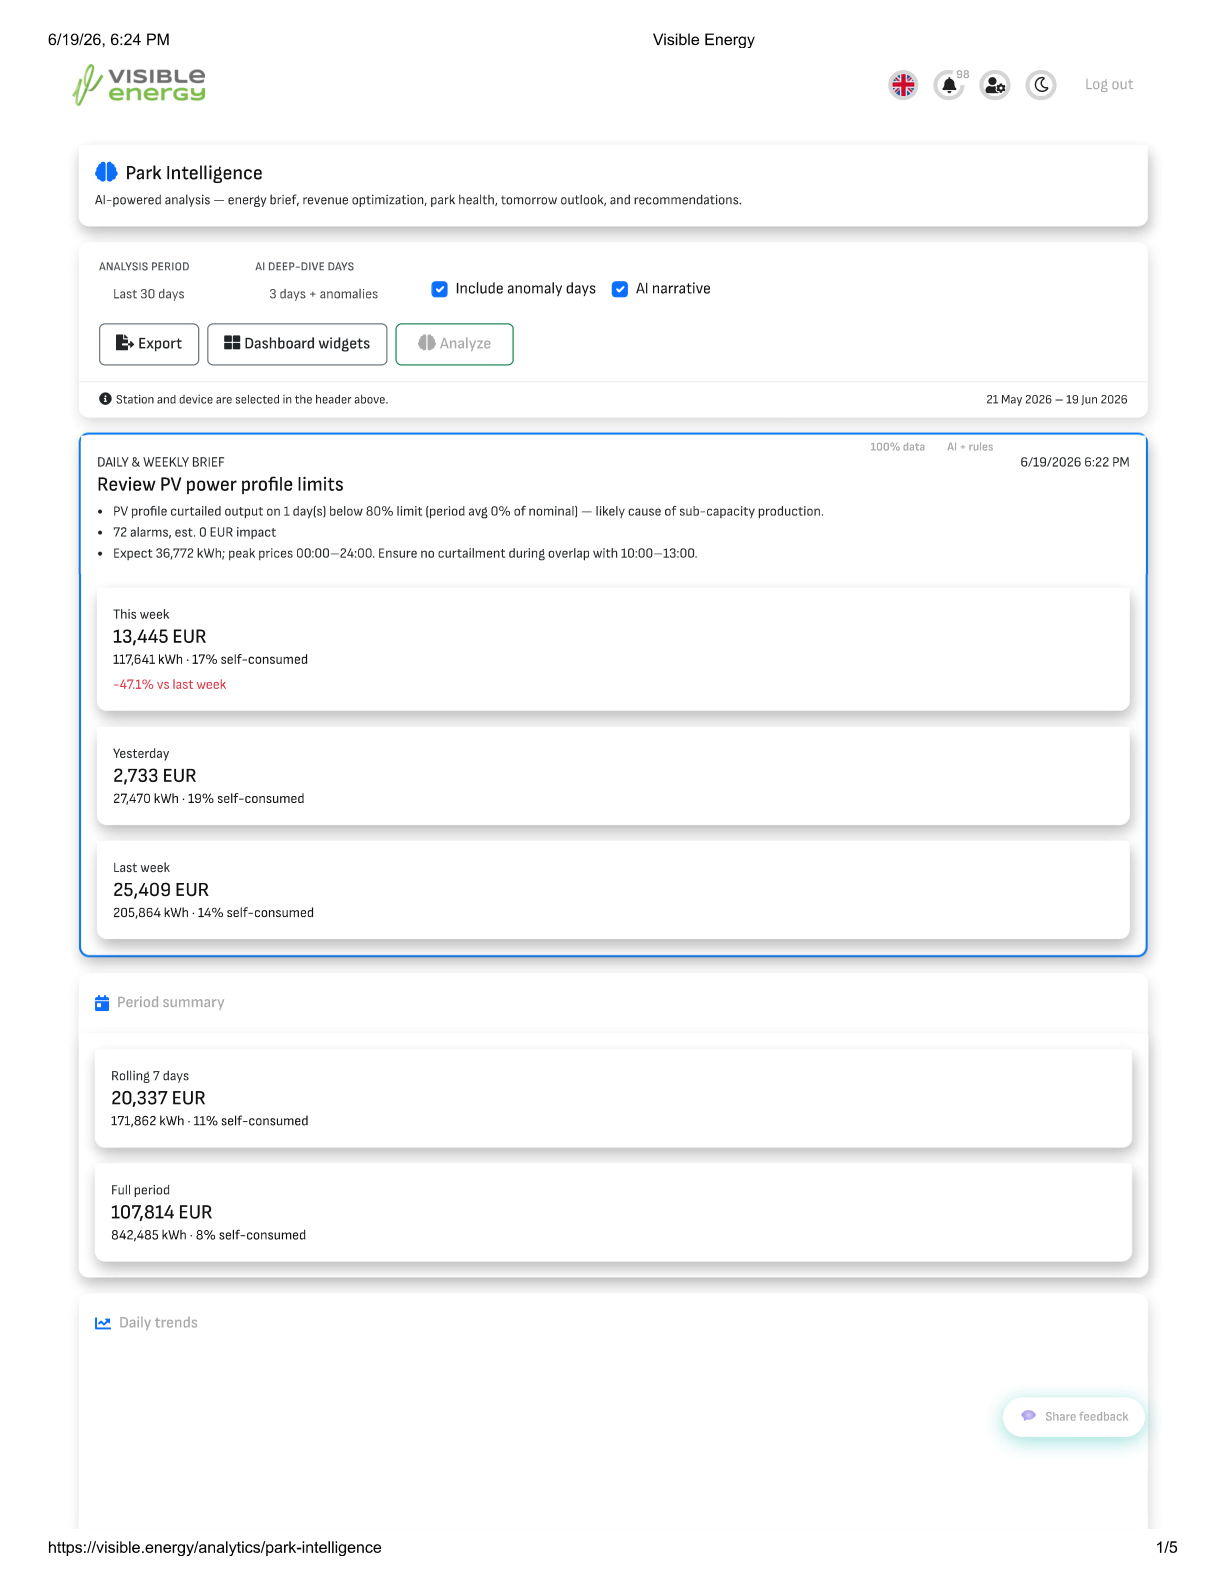Click the Rolling 7 days 20,337 EUR value
This screenshot has height=1584, width=1224.
(x=158, y=1098)
